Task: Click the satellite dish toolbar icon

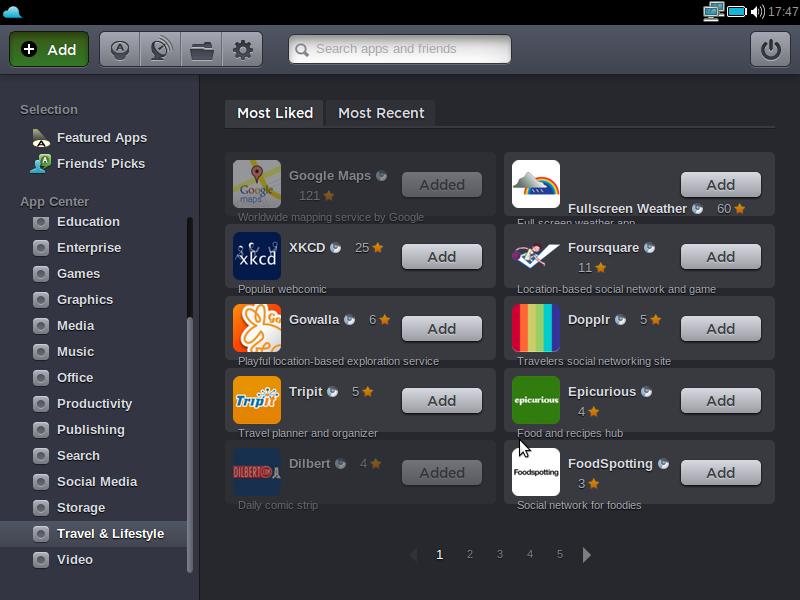Action: pos(160,49)
